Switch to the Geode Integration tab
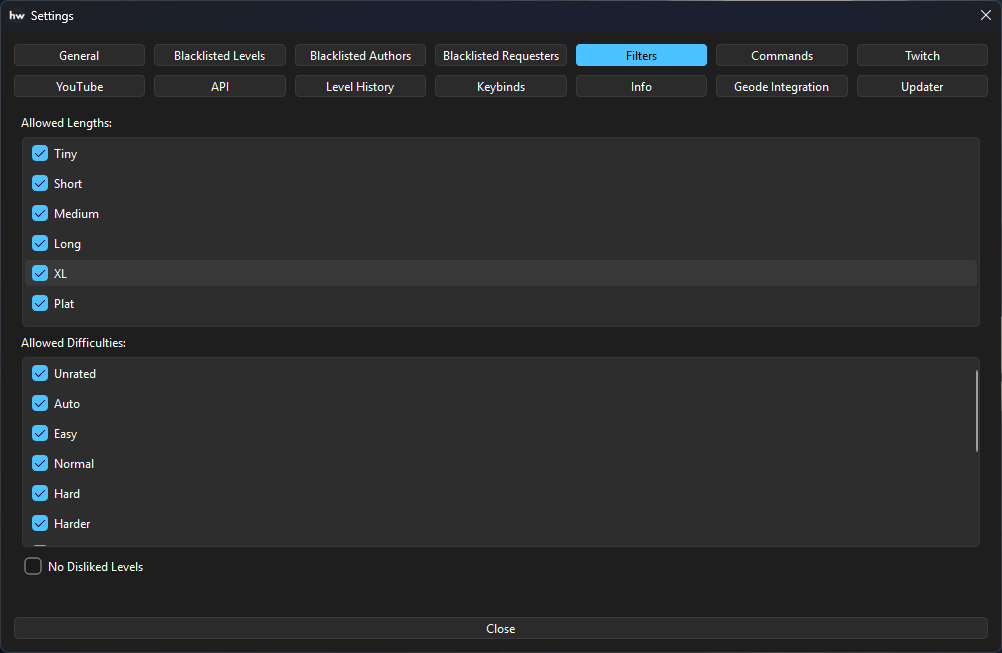The height and width of the screenshot is (653, 1002). coord(782,86)
